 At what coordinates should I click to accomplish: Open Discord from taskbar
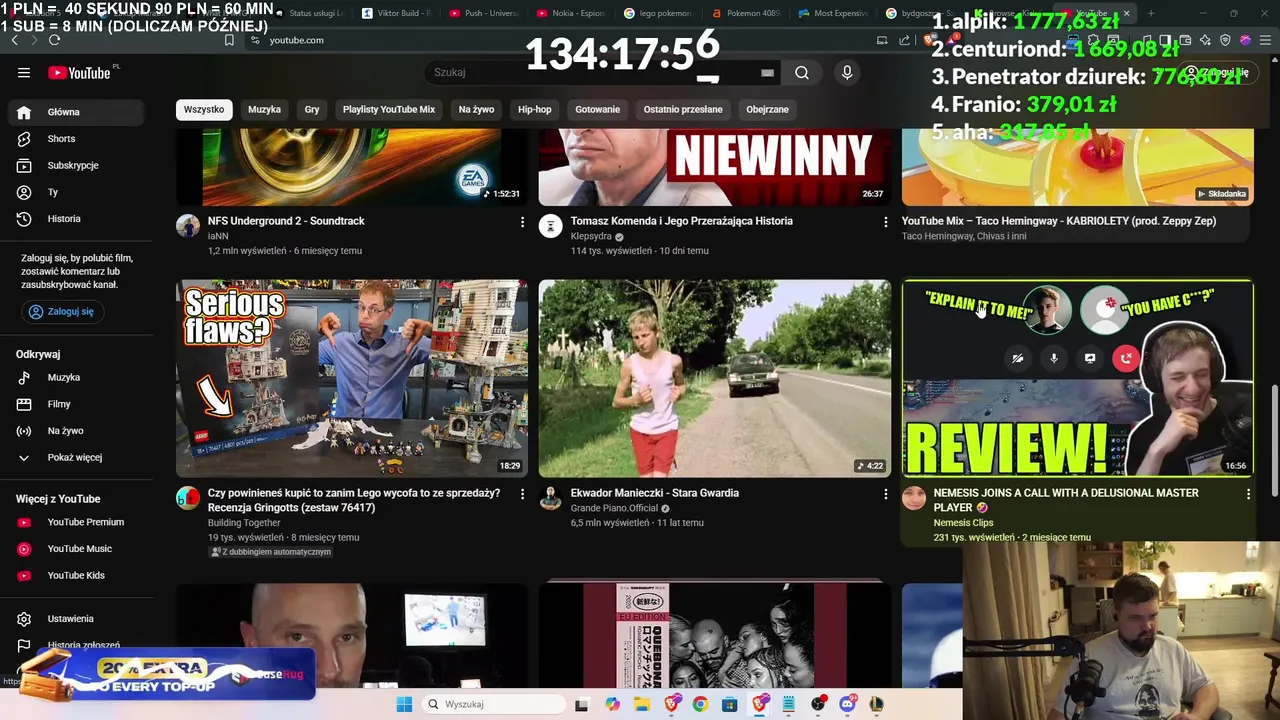(x=847, y=704)
